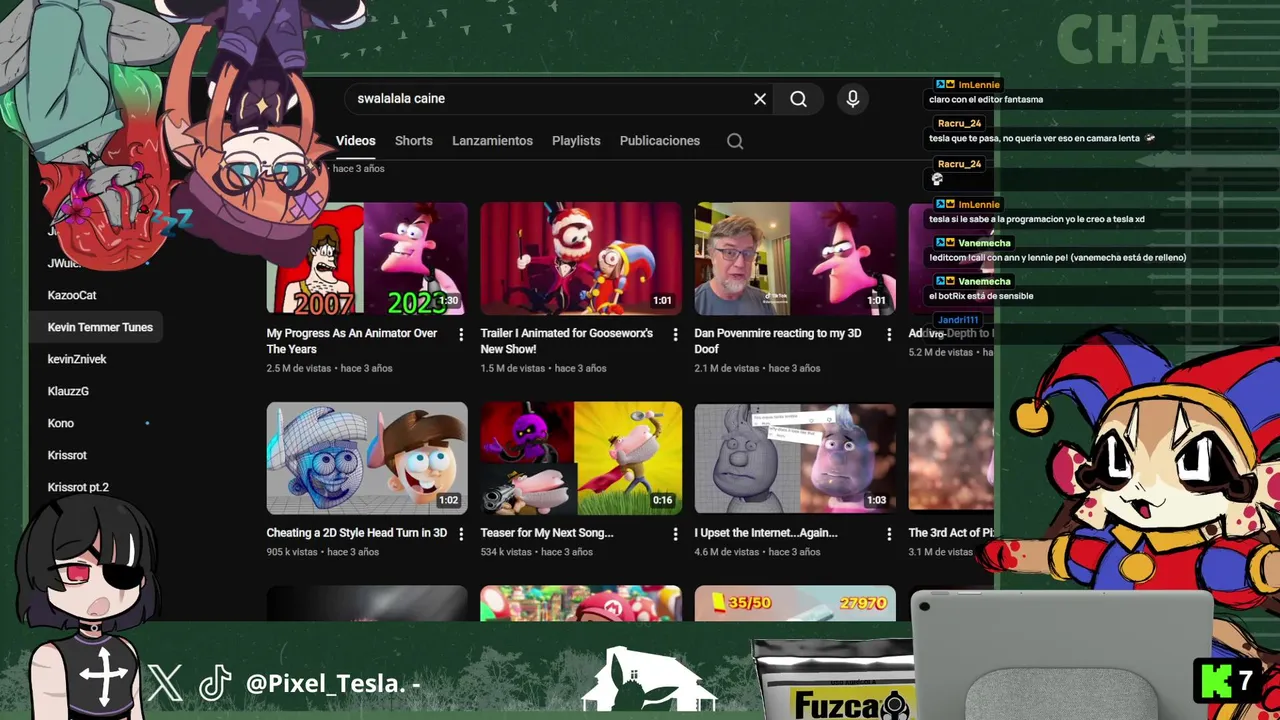The height and width of the screenshot is (720, 1280).
Task: Play Dan Povenmire reacting thumbnail
Action: coord(795,259)
